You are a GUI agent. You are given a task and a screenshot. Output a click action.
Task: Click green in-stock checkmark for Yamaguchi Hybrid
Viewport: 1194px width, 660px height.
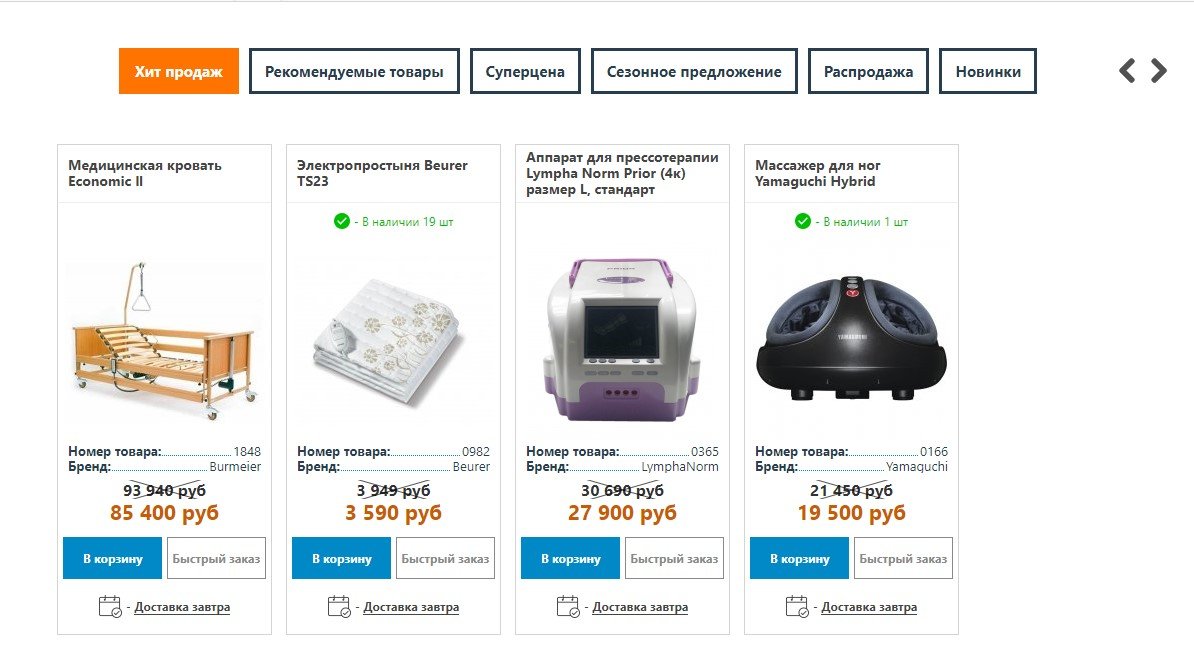pos(802,221)
